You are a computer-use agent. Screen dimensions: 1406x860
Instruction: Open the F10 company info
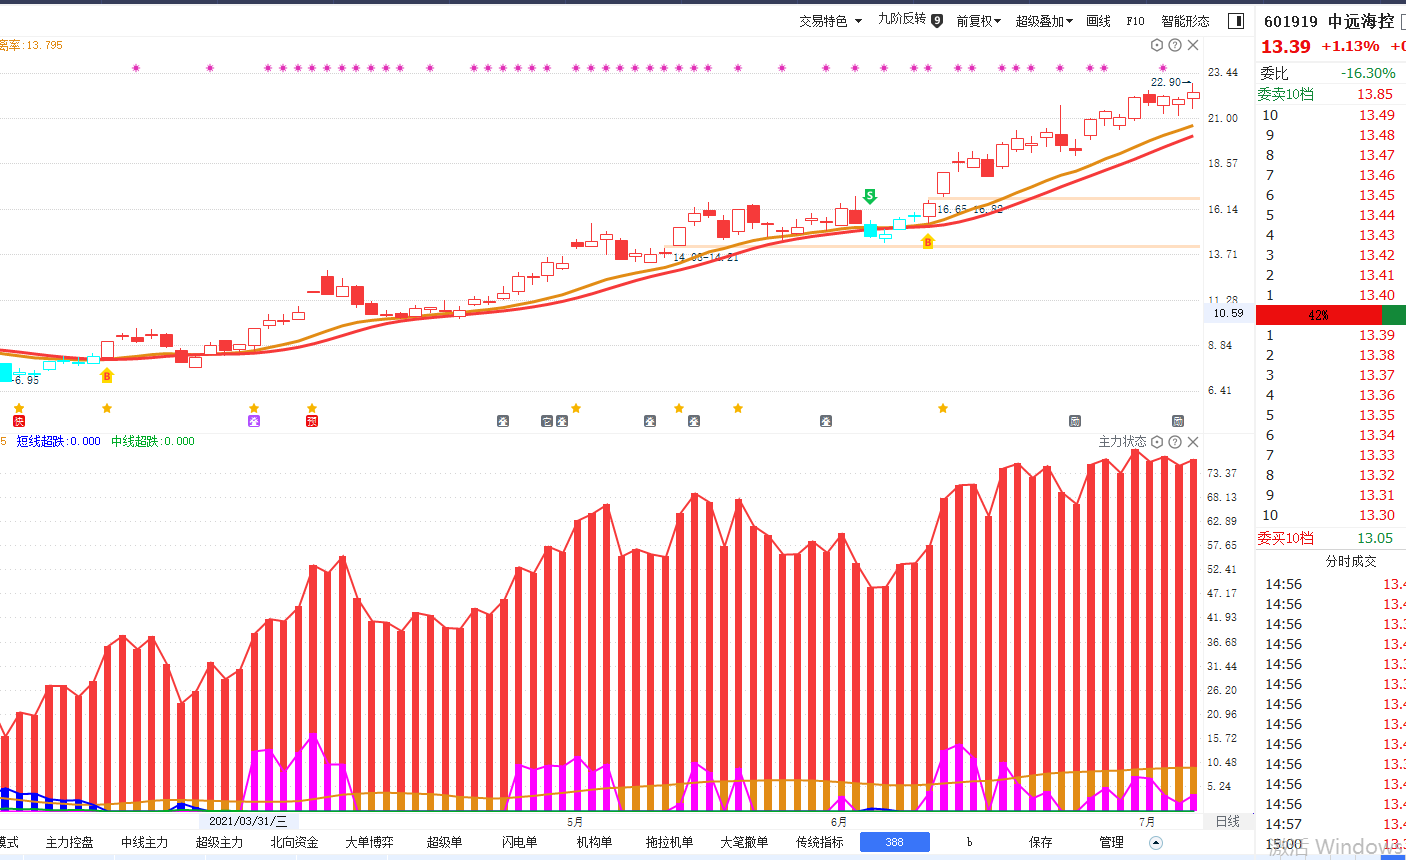coord(1135,21)
